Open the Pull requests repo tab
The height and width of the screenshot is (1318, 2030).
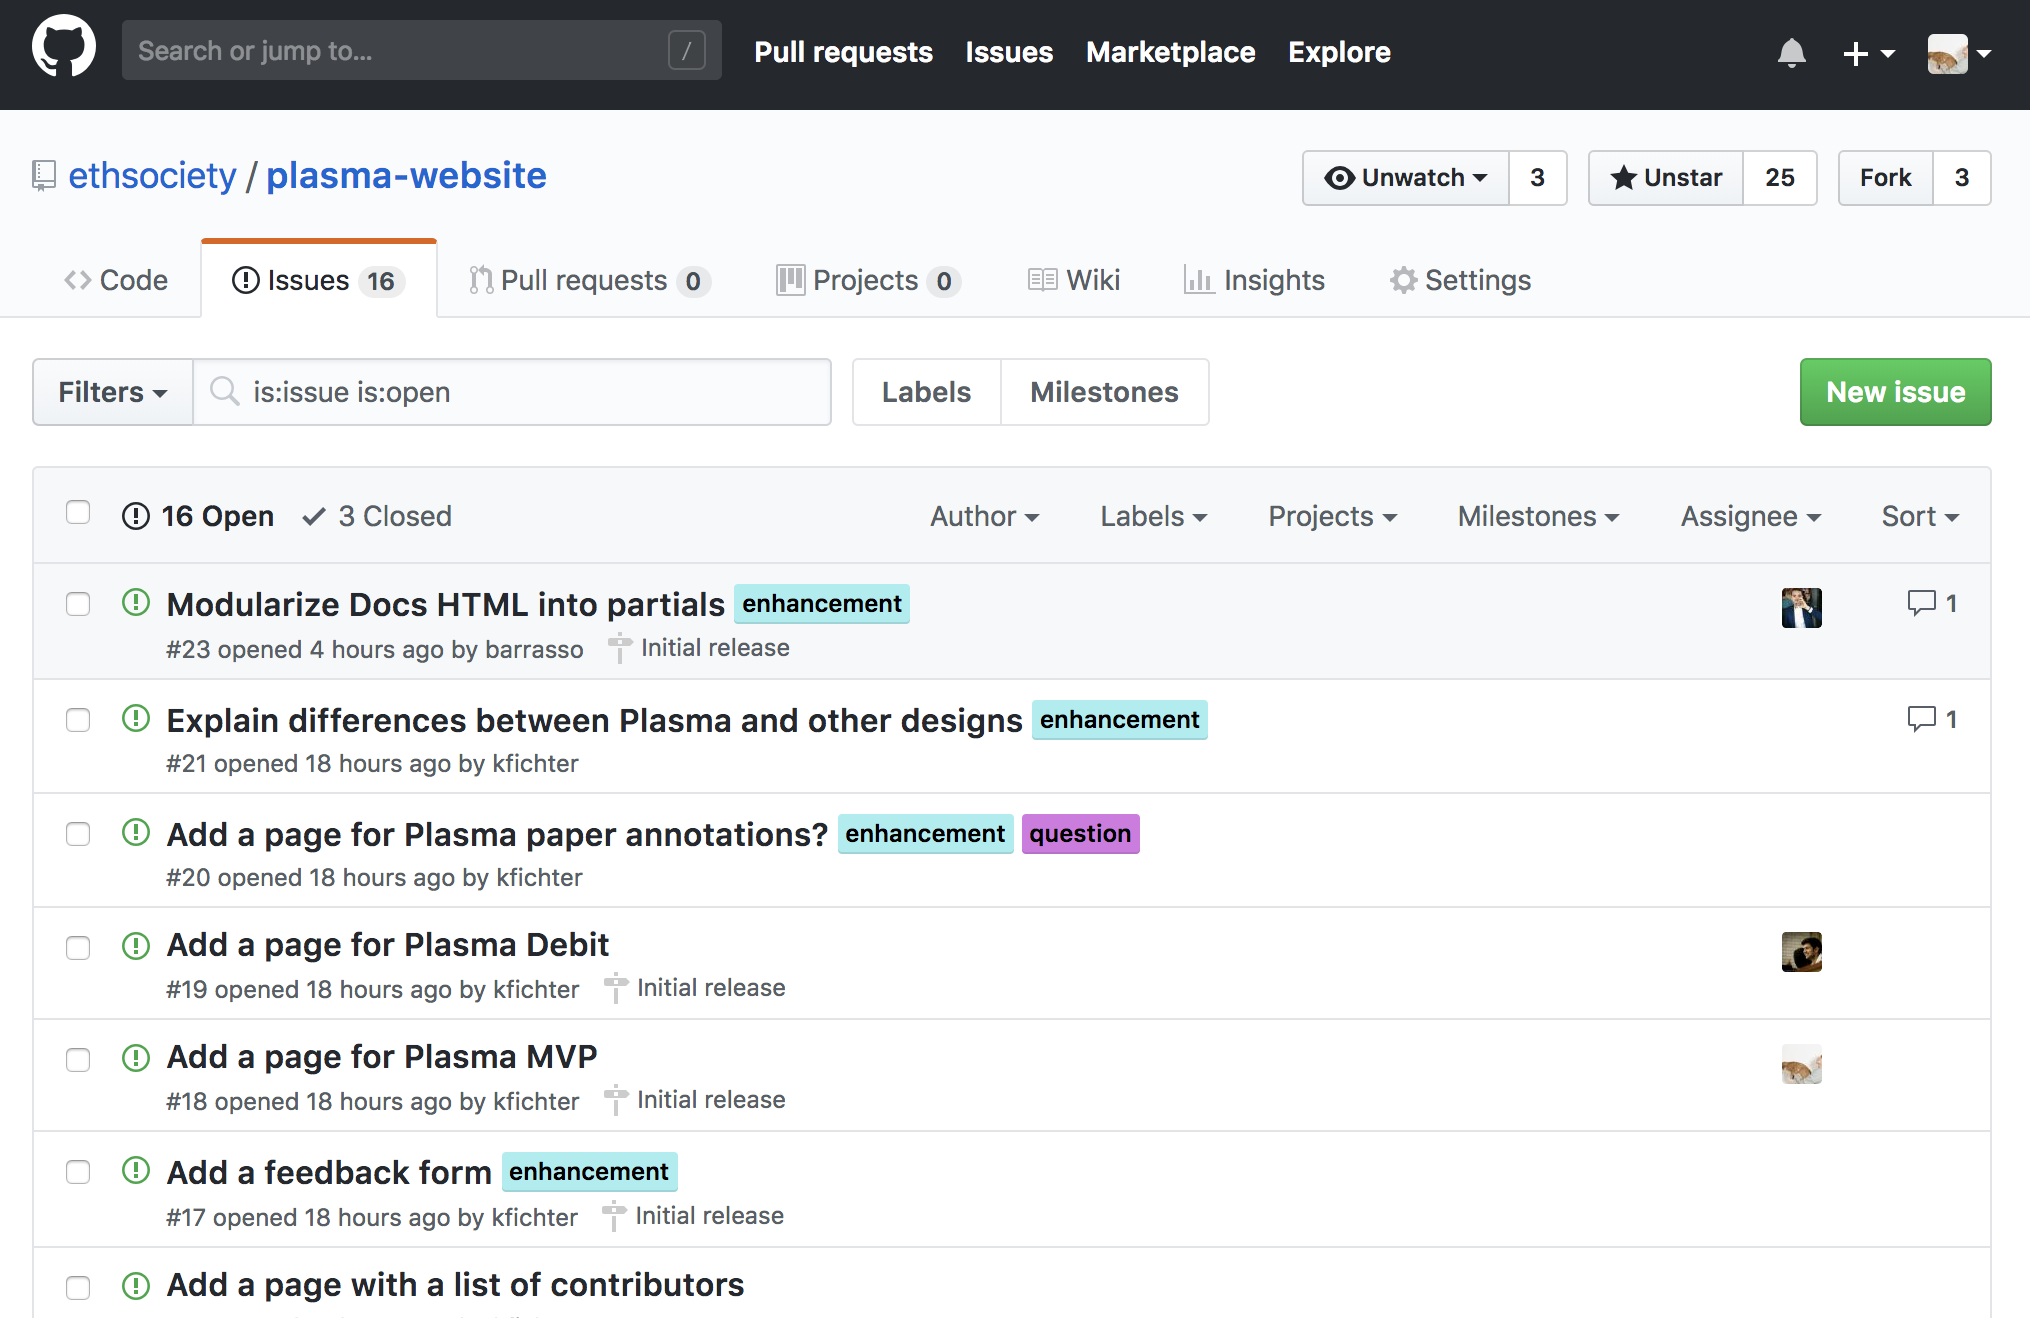point(589,280)
